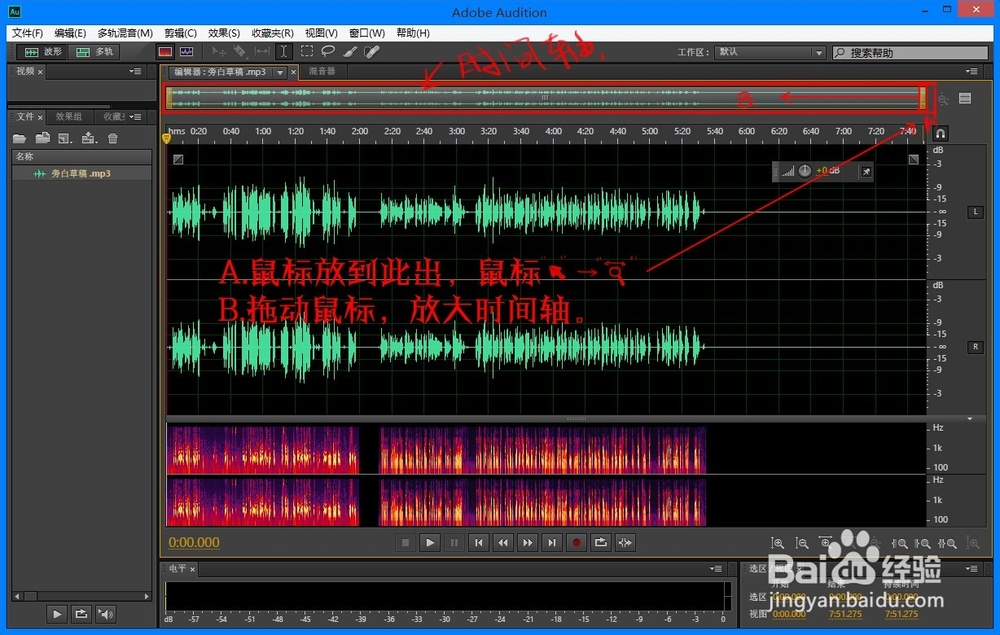Select the Spot Healing Brush tool
Image resolution: width=1000 pixels, height=635 pixels.
pyautogui.click(x=372, y=52)
